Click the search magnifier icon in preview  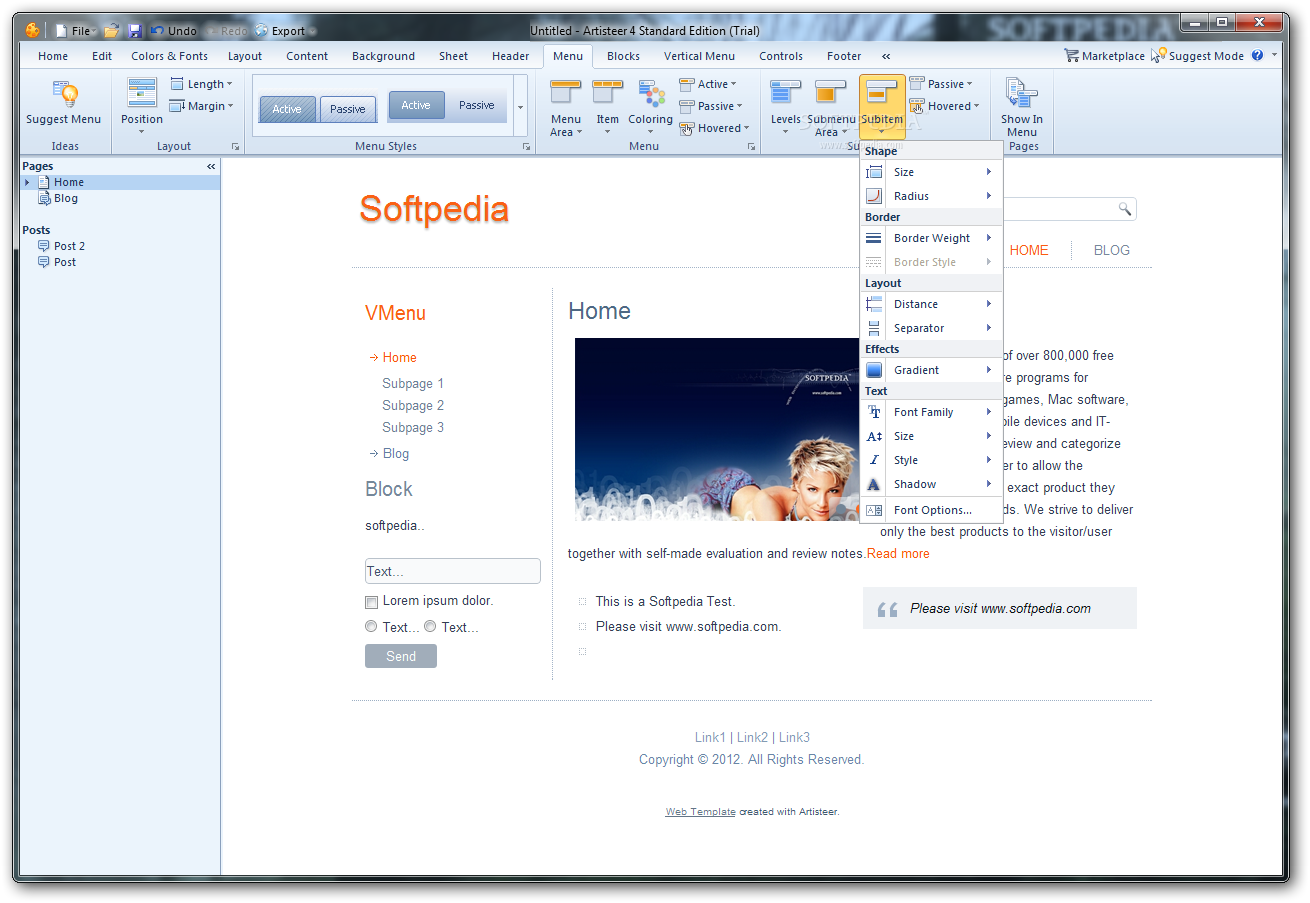pyautogui.click(x=1125, y=209)
